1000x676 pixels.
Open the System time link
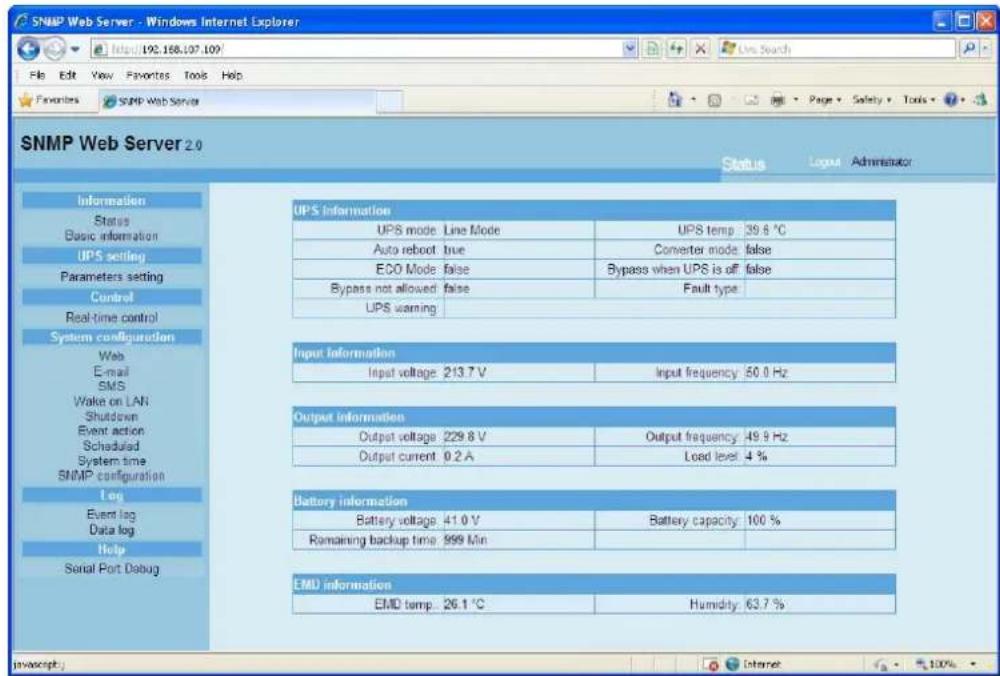click(112, 460)
